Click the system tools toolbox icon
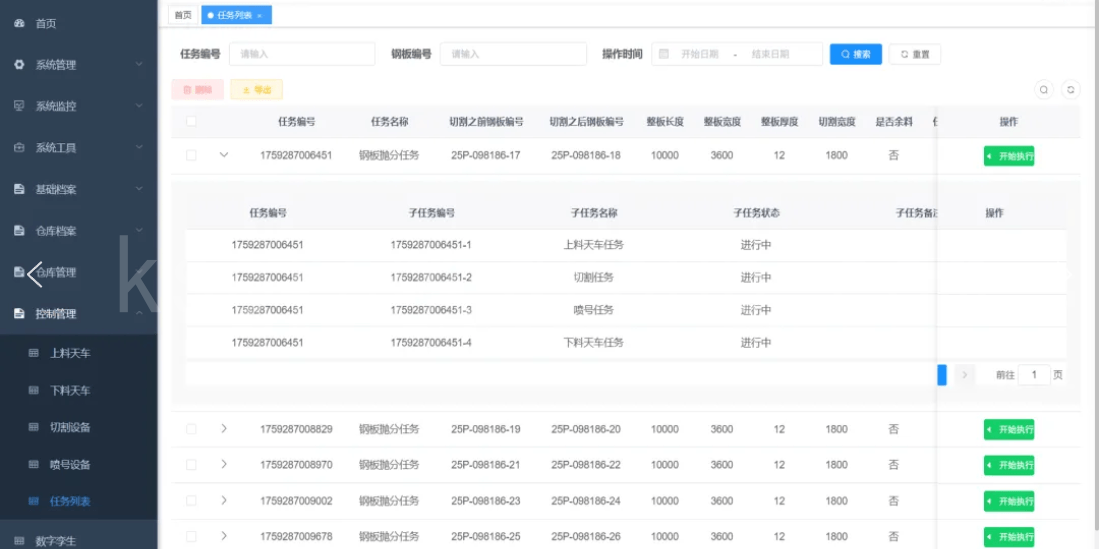Screen dimensions: 1101x552 19,148
